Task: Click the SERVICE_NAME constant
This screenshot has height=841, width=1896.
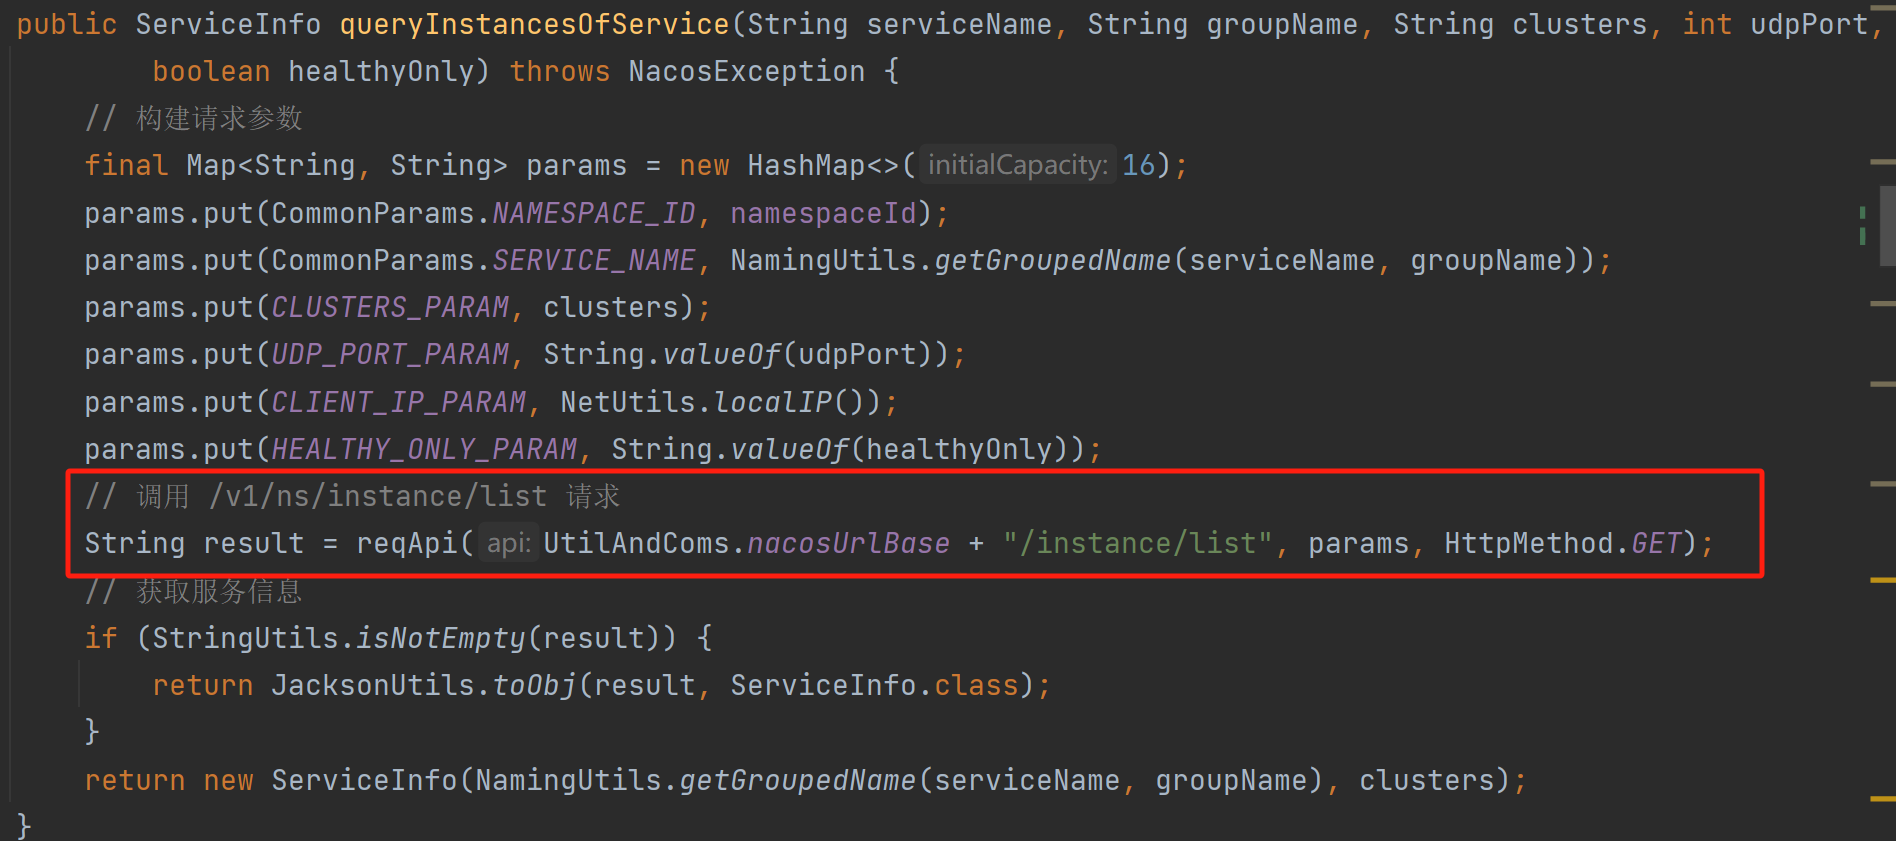Action: click(593, 260)
